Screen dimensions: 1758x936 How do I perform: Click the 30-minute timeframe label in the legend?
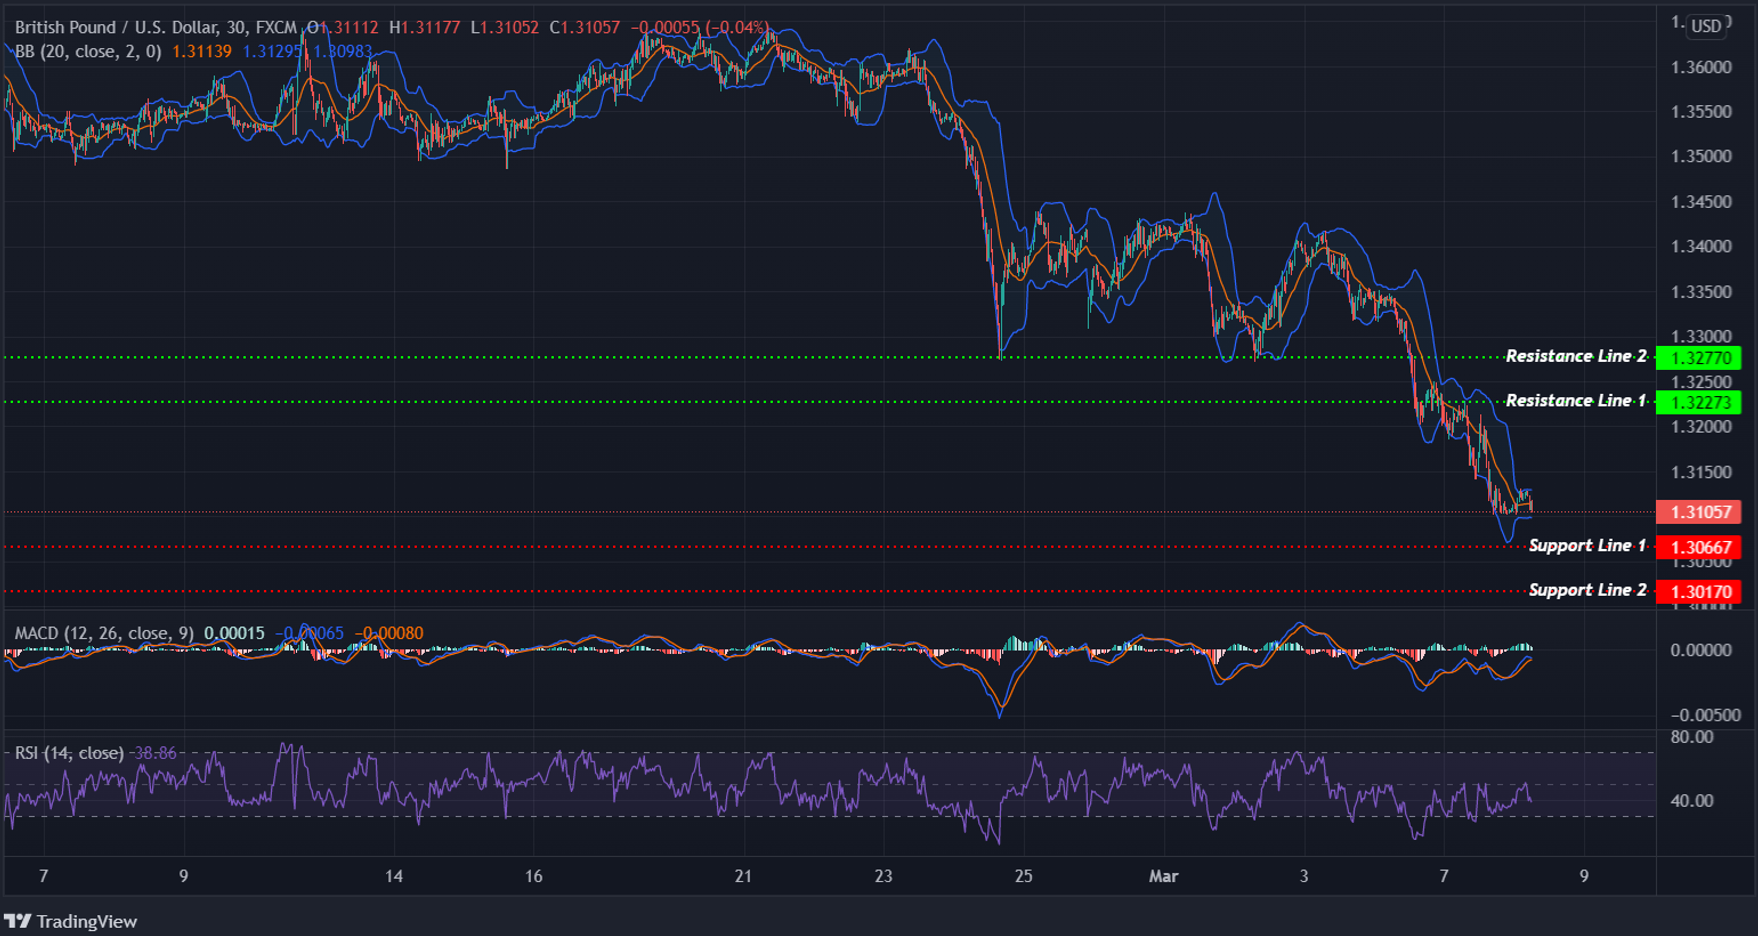[x=237, y=27]
